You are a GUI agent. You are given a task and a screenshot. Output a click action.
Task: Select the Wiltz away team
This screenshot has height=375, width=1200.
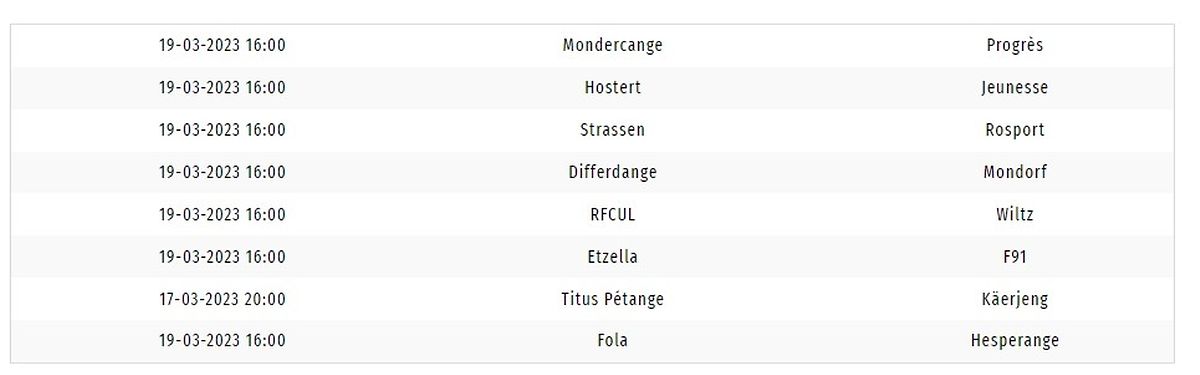(x=1014, y=215)
